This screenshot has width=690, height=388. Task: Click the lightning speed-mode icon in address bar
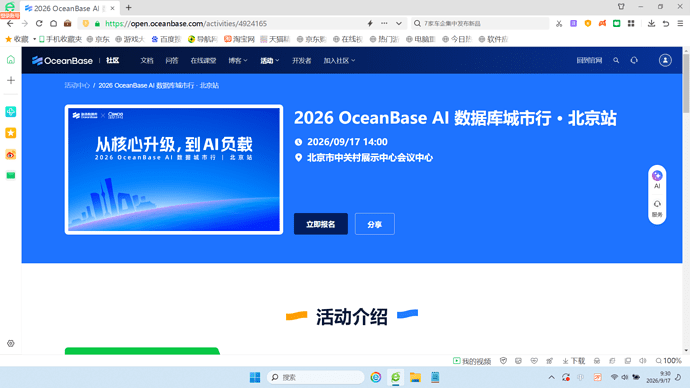pos(370,23)
